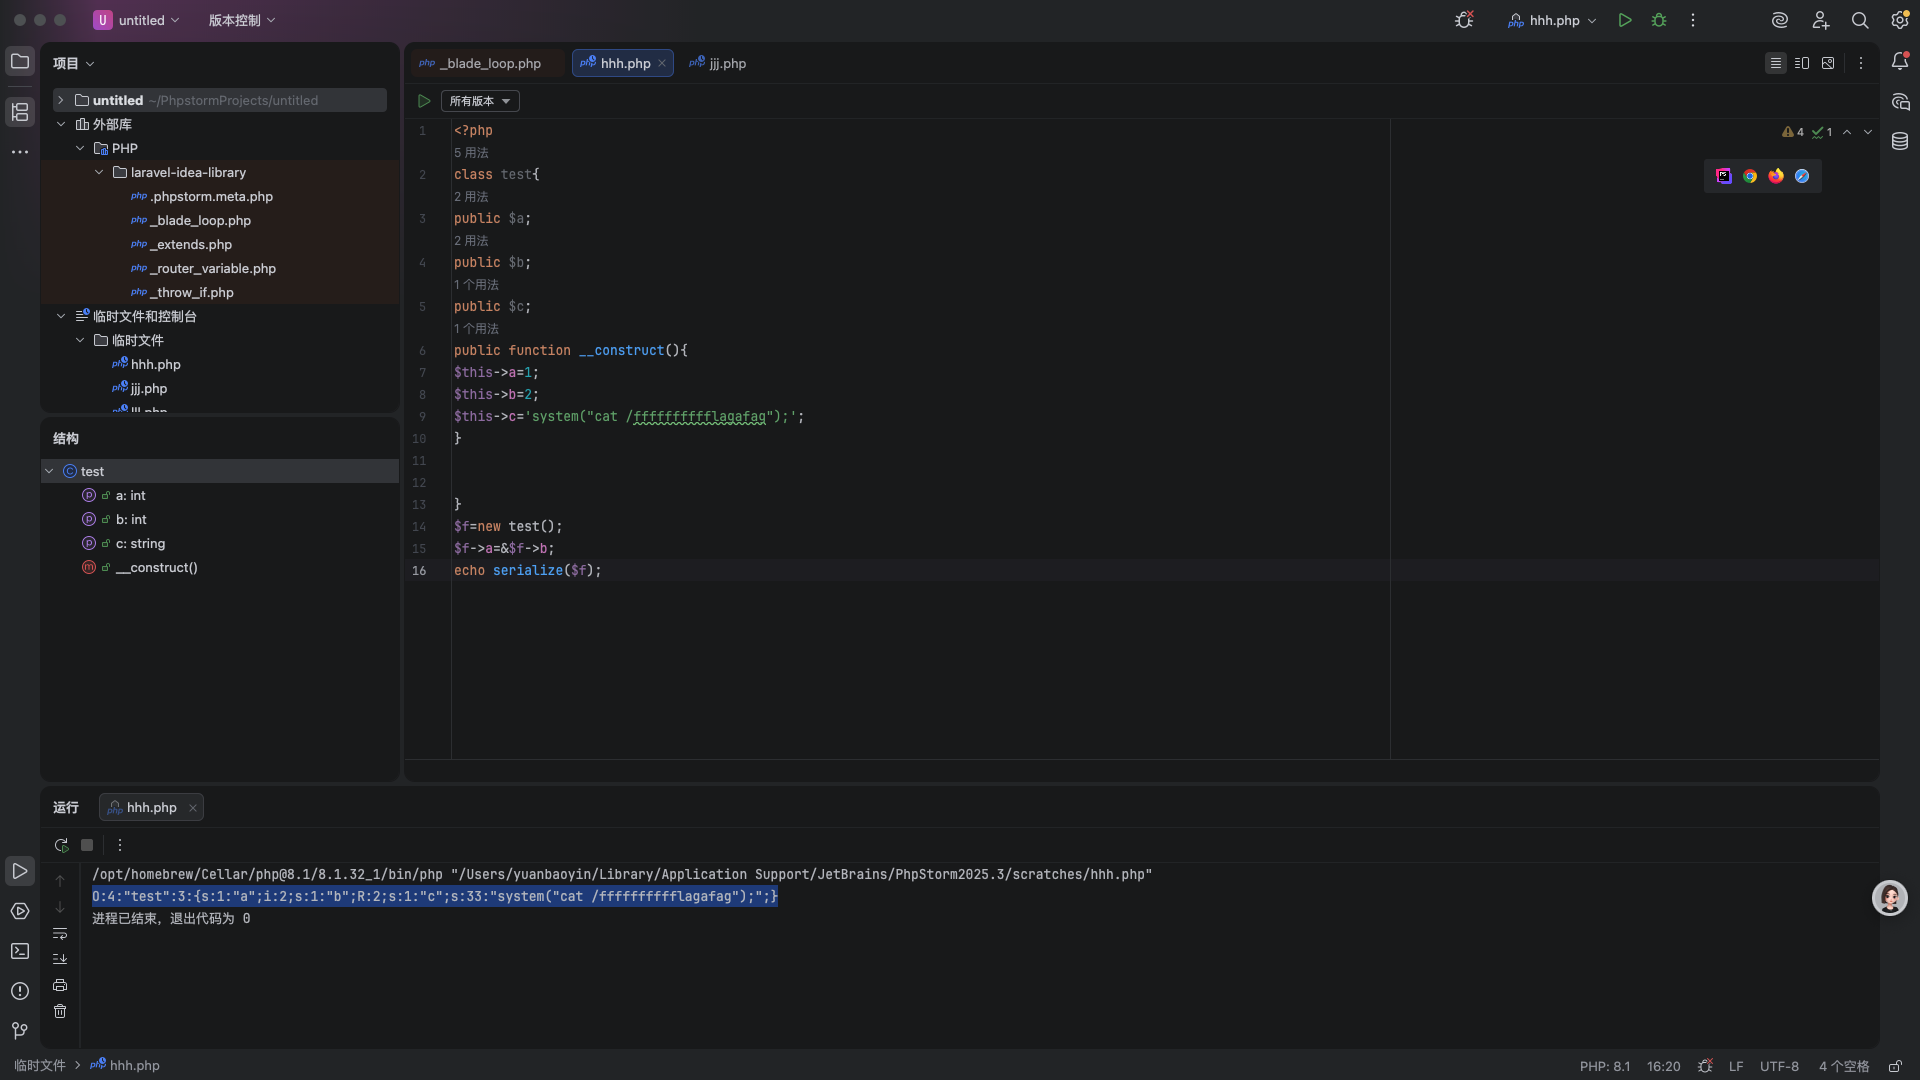The image size is (1920, 1080).
Task: Open the Database tool window icon
Action: 1900,142
